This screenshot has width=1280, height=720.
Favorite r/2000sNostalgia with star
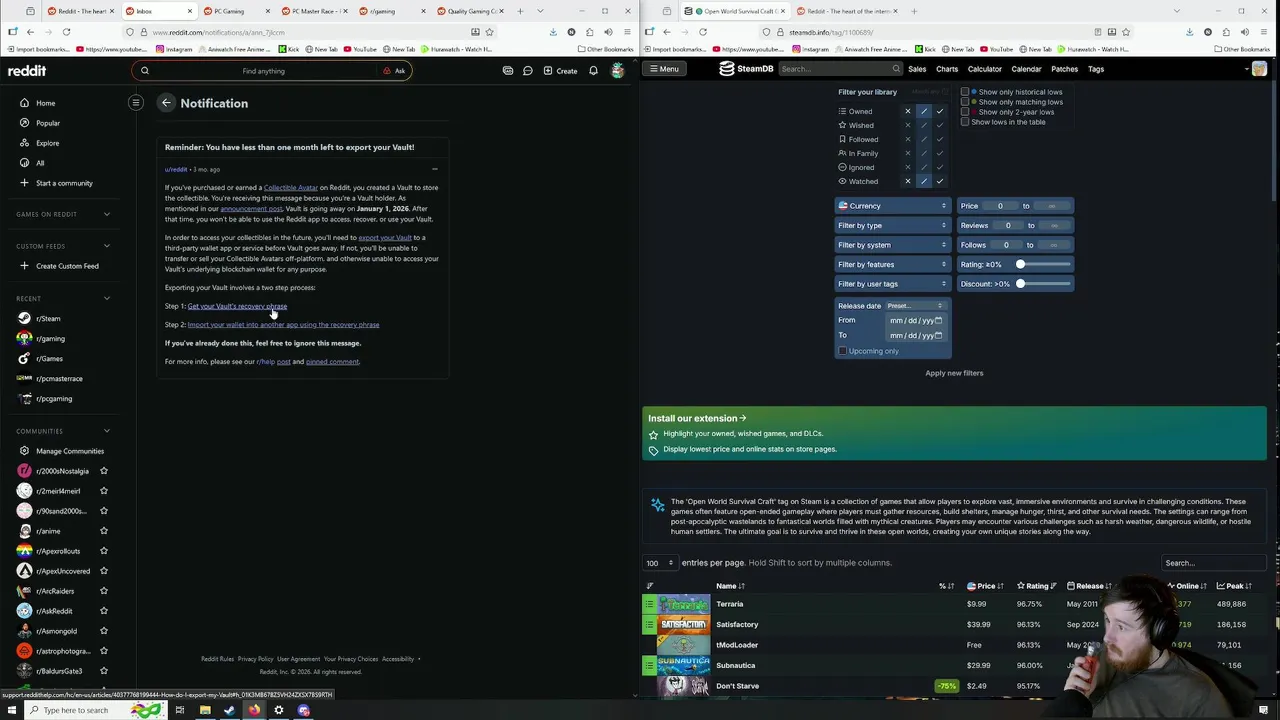coord(103,471)
